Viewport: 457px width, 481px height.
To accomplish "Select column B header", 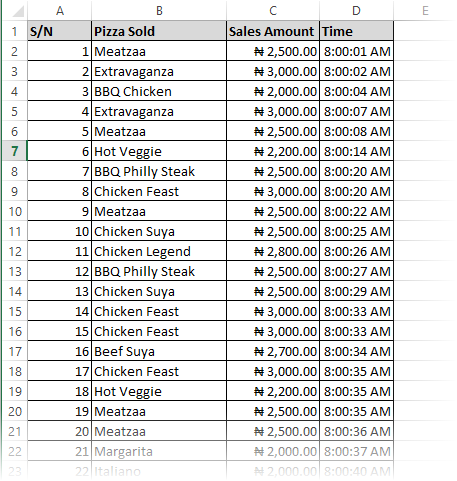I will [159, 11].
